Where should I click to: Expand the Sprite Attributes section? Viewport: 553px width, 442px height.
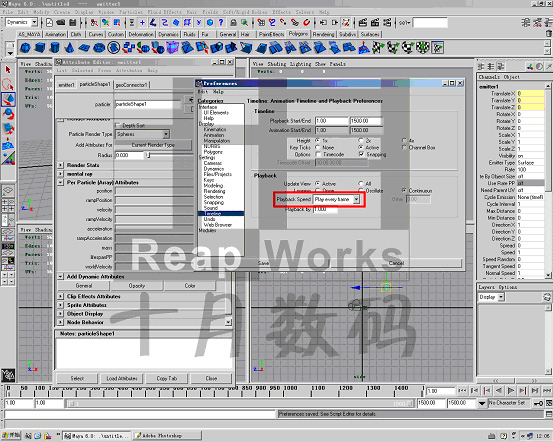pos(60,305)
